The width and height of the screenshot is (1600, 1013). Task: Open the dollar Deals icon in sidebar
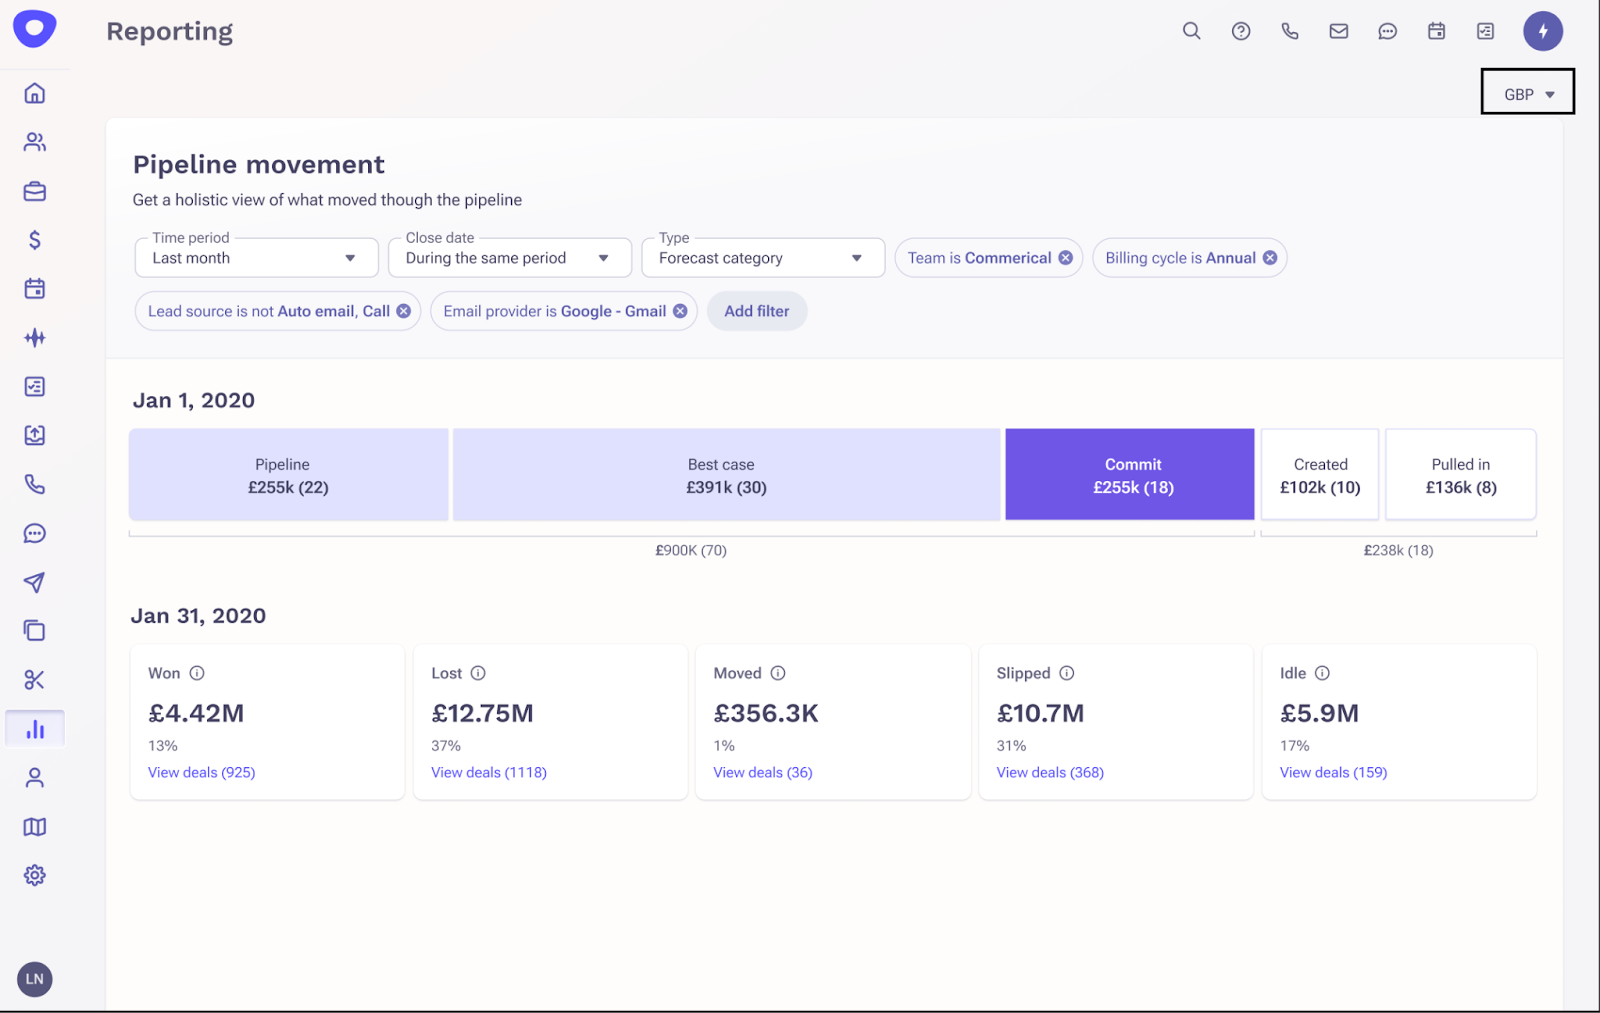[x=35, y=240]
